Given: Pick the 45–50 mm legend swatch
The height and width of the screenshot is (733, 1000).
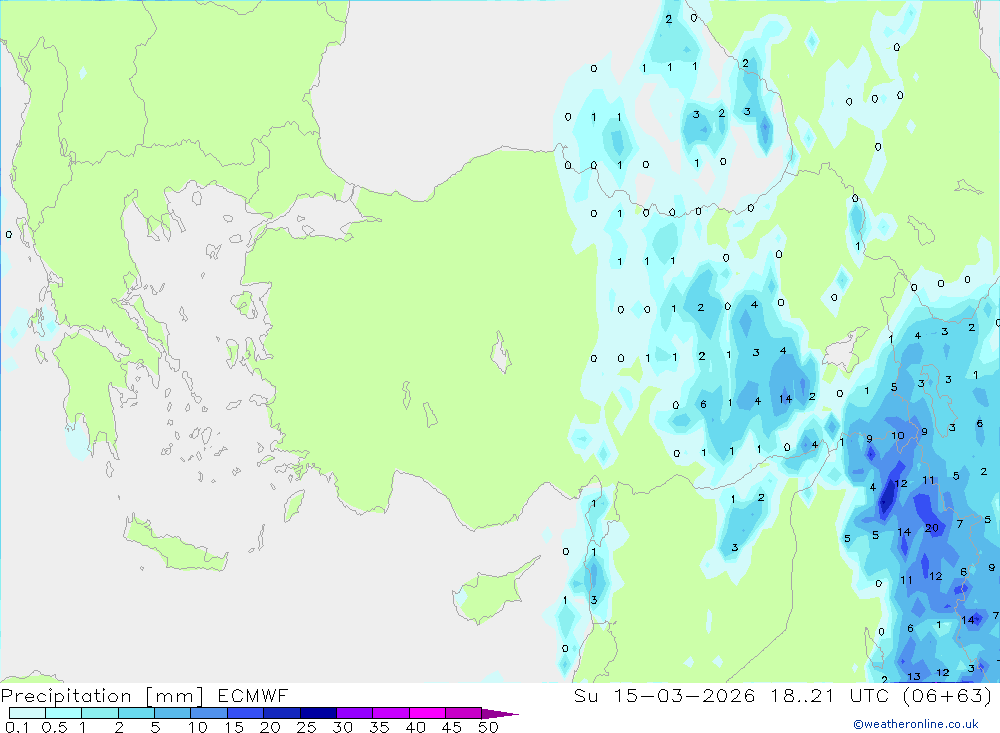Looking at the screenshot, I should click(463, 713).
